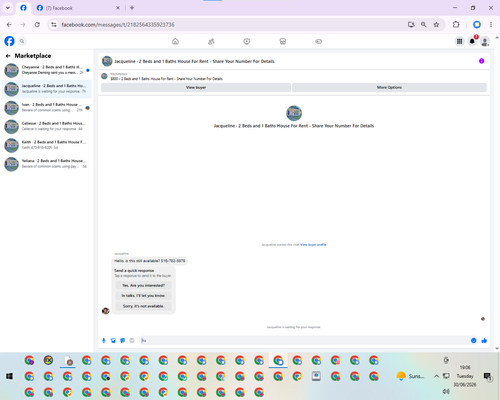Click the View buyer button
Viewport: 500px width, 400px height.
196,87
